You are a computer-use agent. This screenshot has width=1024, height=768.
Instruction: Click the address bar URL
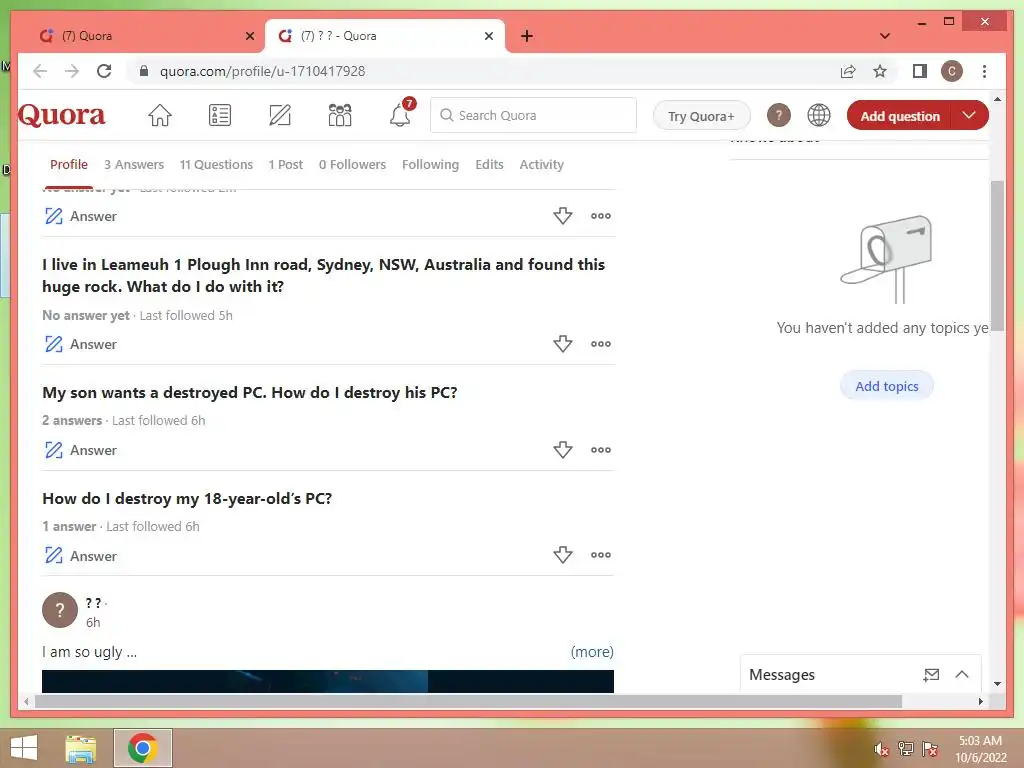(x=263, y=71)
